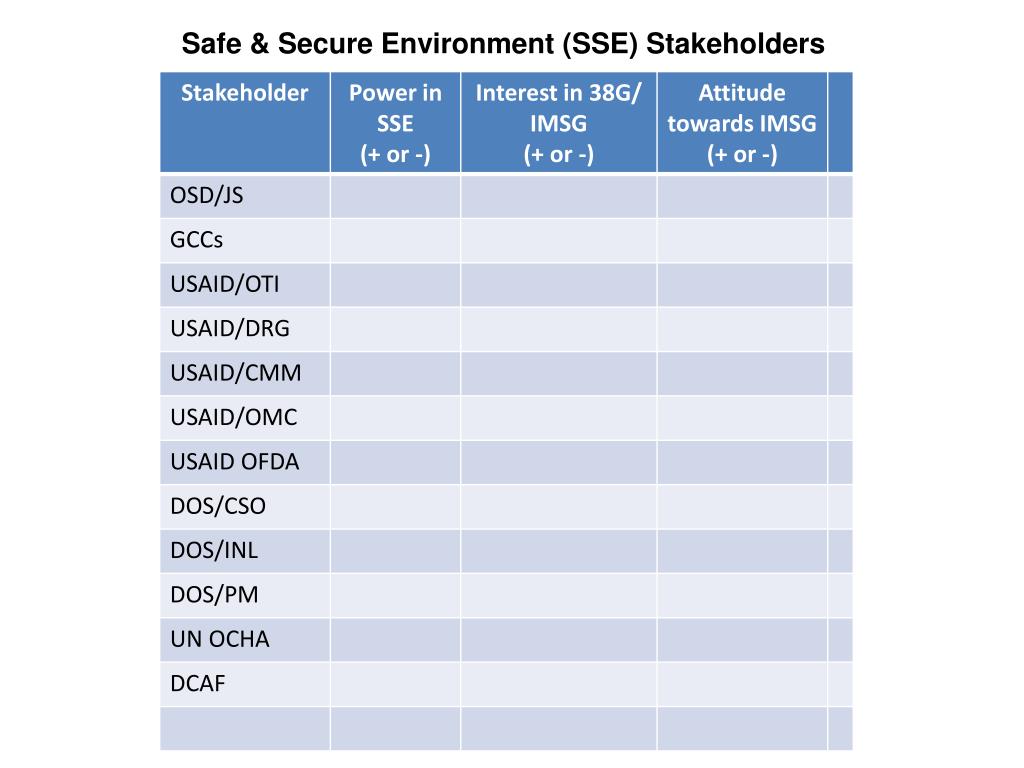Select the USAID/CMM row label
The image size is (1024, 768).
click(245, 374)
